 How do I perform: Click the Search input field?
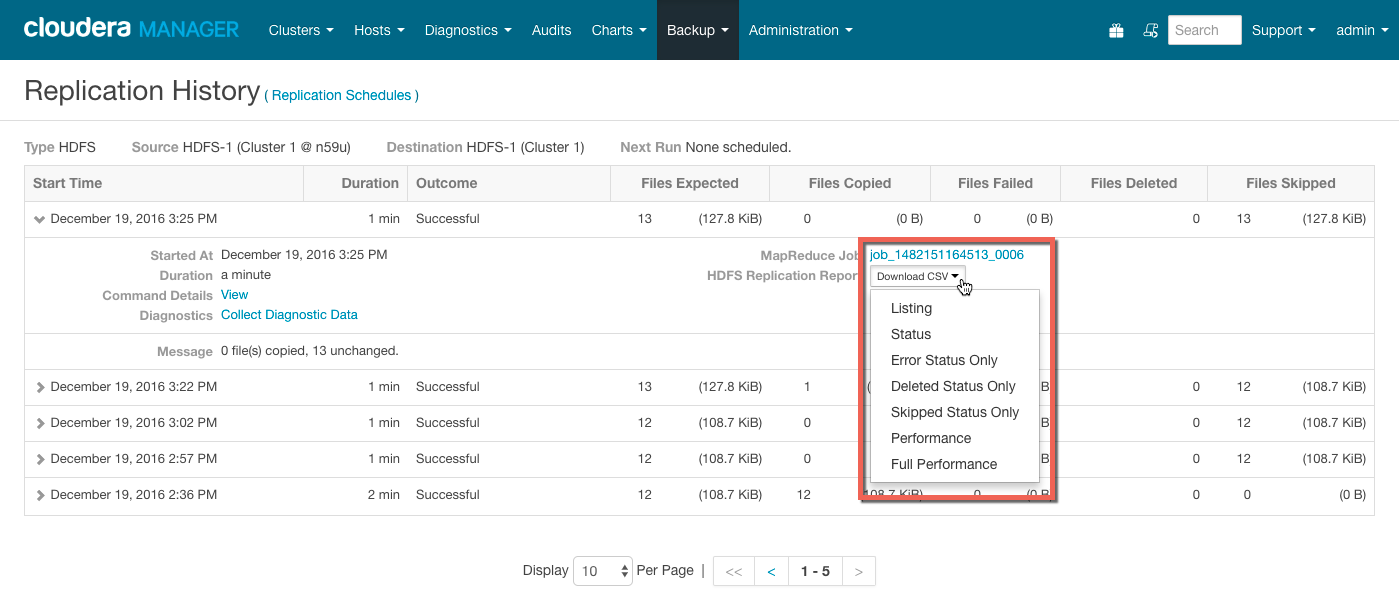[1204, 30]
